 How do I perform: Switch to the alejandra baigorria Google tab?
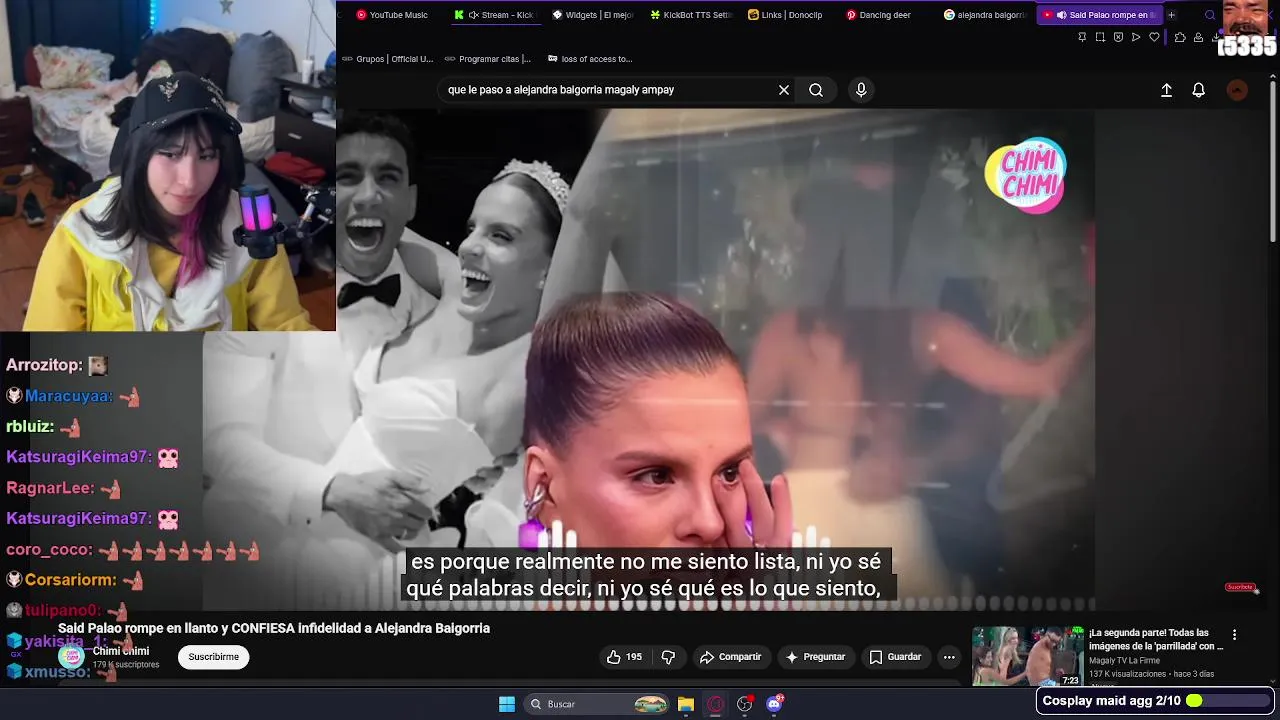point(984,15)
